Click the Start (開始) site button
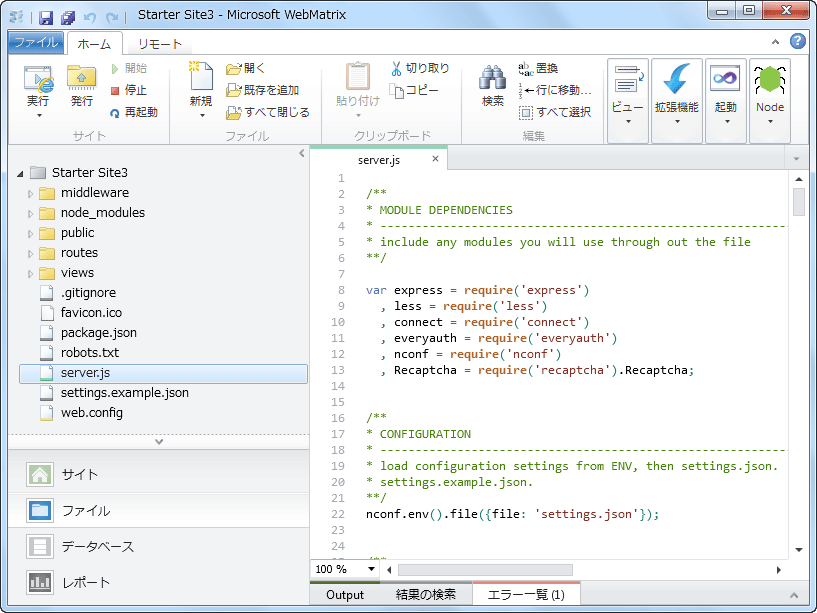This screenshot has height=613, width=817. tap(129, 68)
